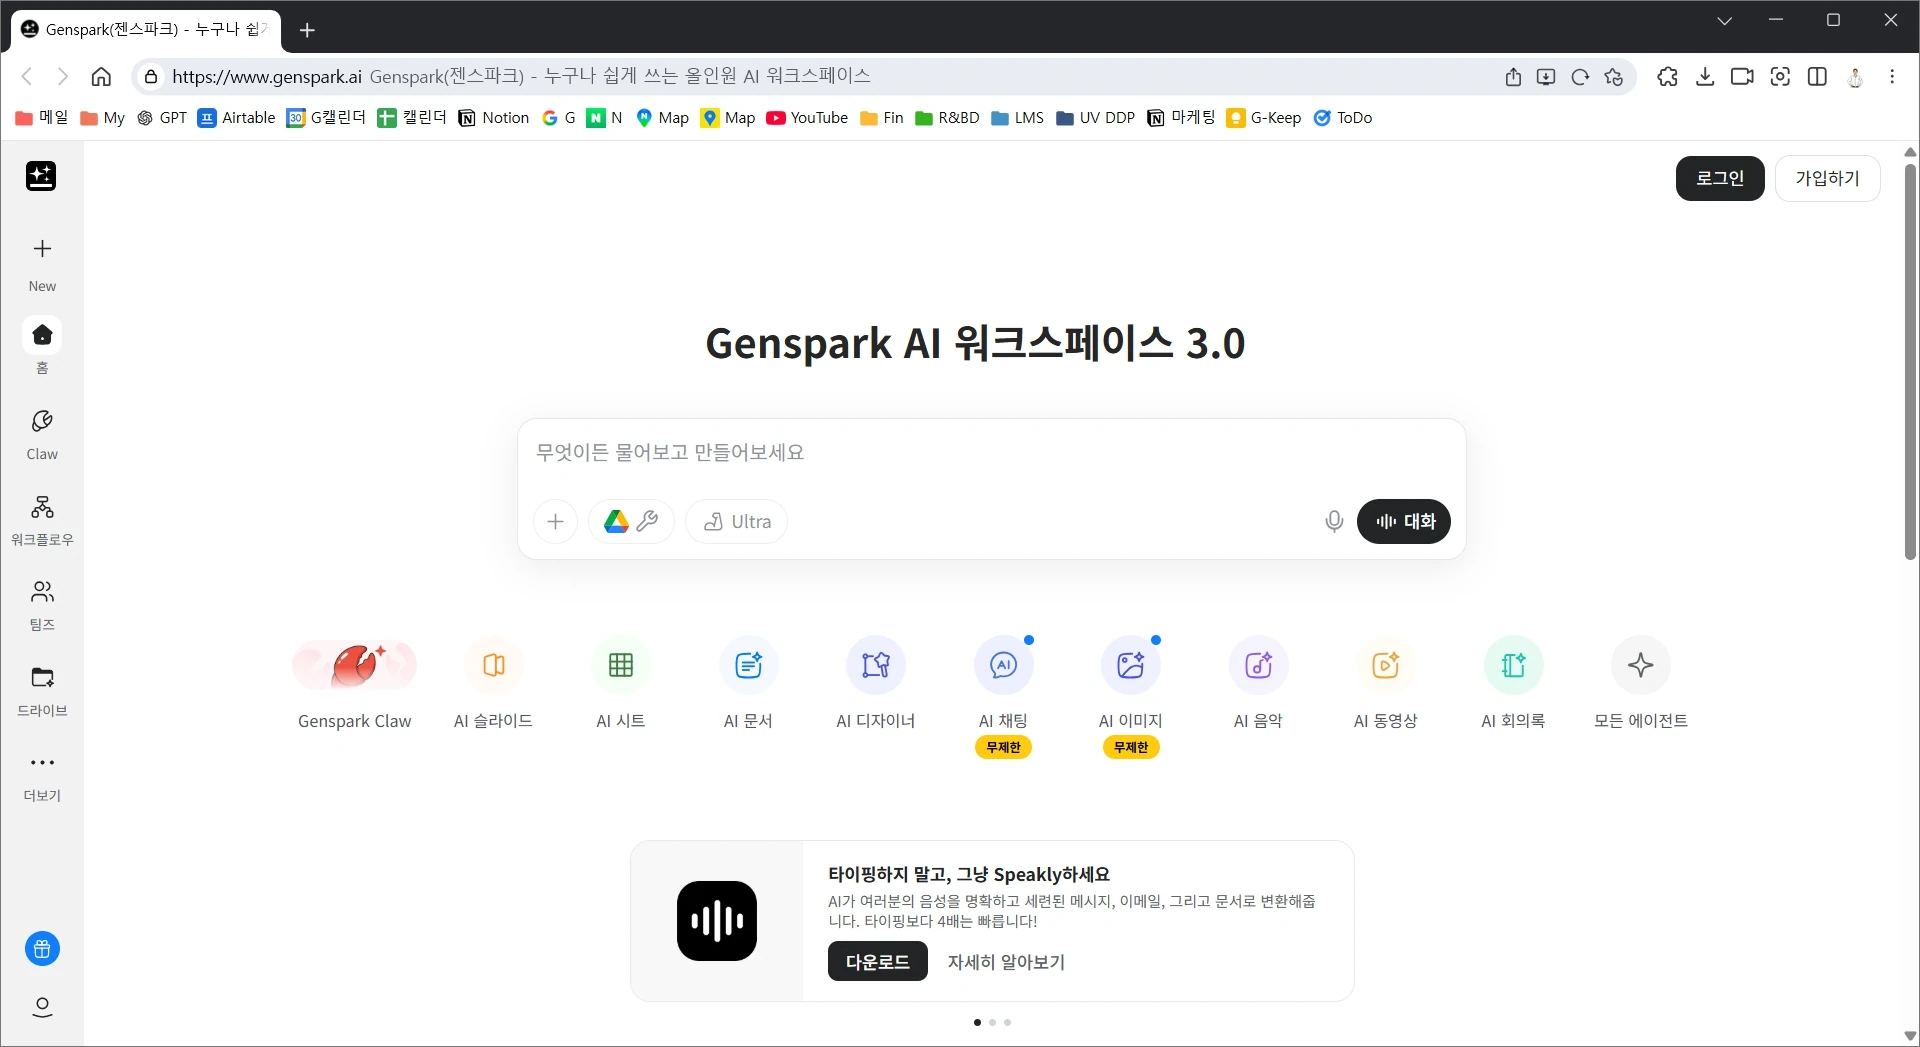Screen dimensions: 1920x1047
Task: Click the page scrollbar thumb
Action: [1910, 360]
